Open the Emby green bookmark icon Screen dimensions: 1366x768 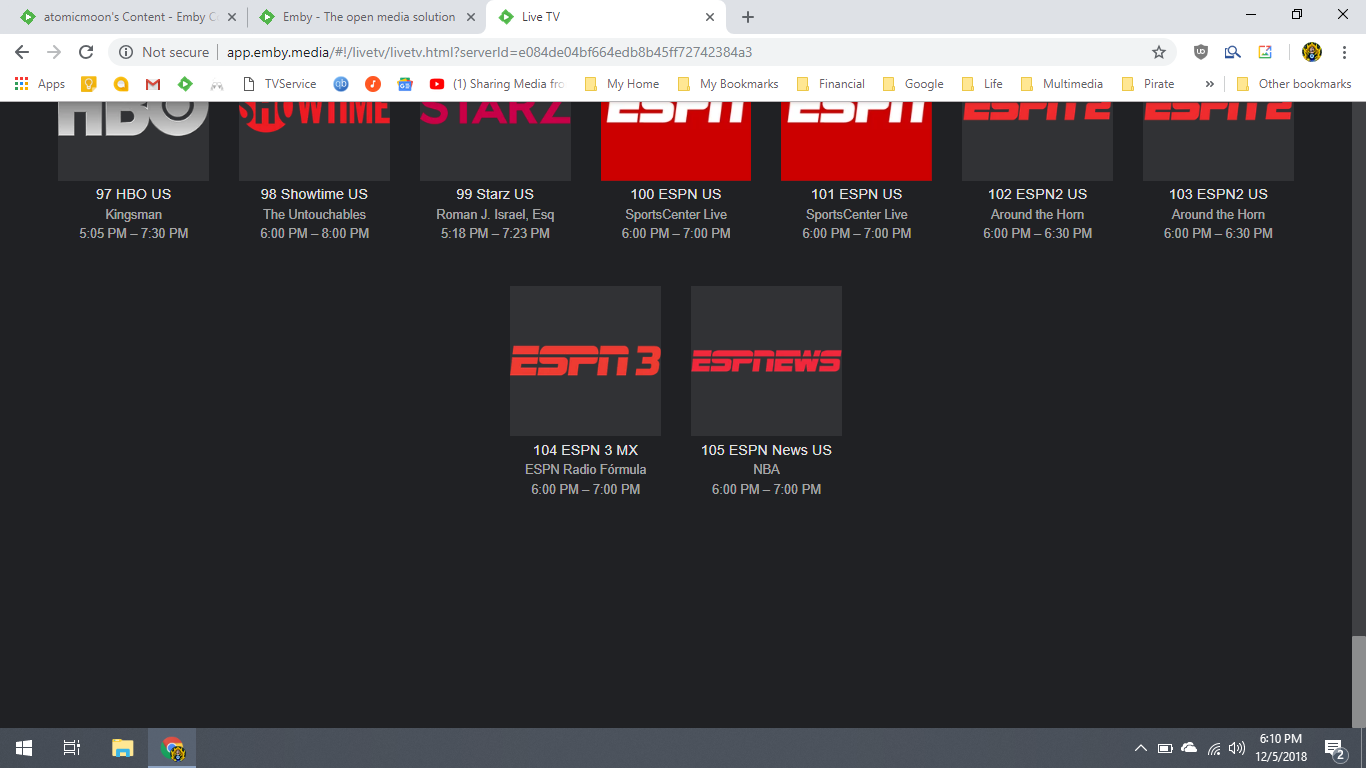[185, 84]
